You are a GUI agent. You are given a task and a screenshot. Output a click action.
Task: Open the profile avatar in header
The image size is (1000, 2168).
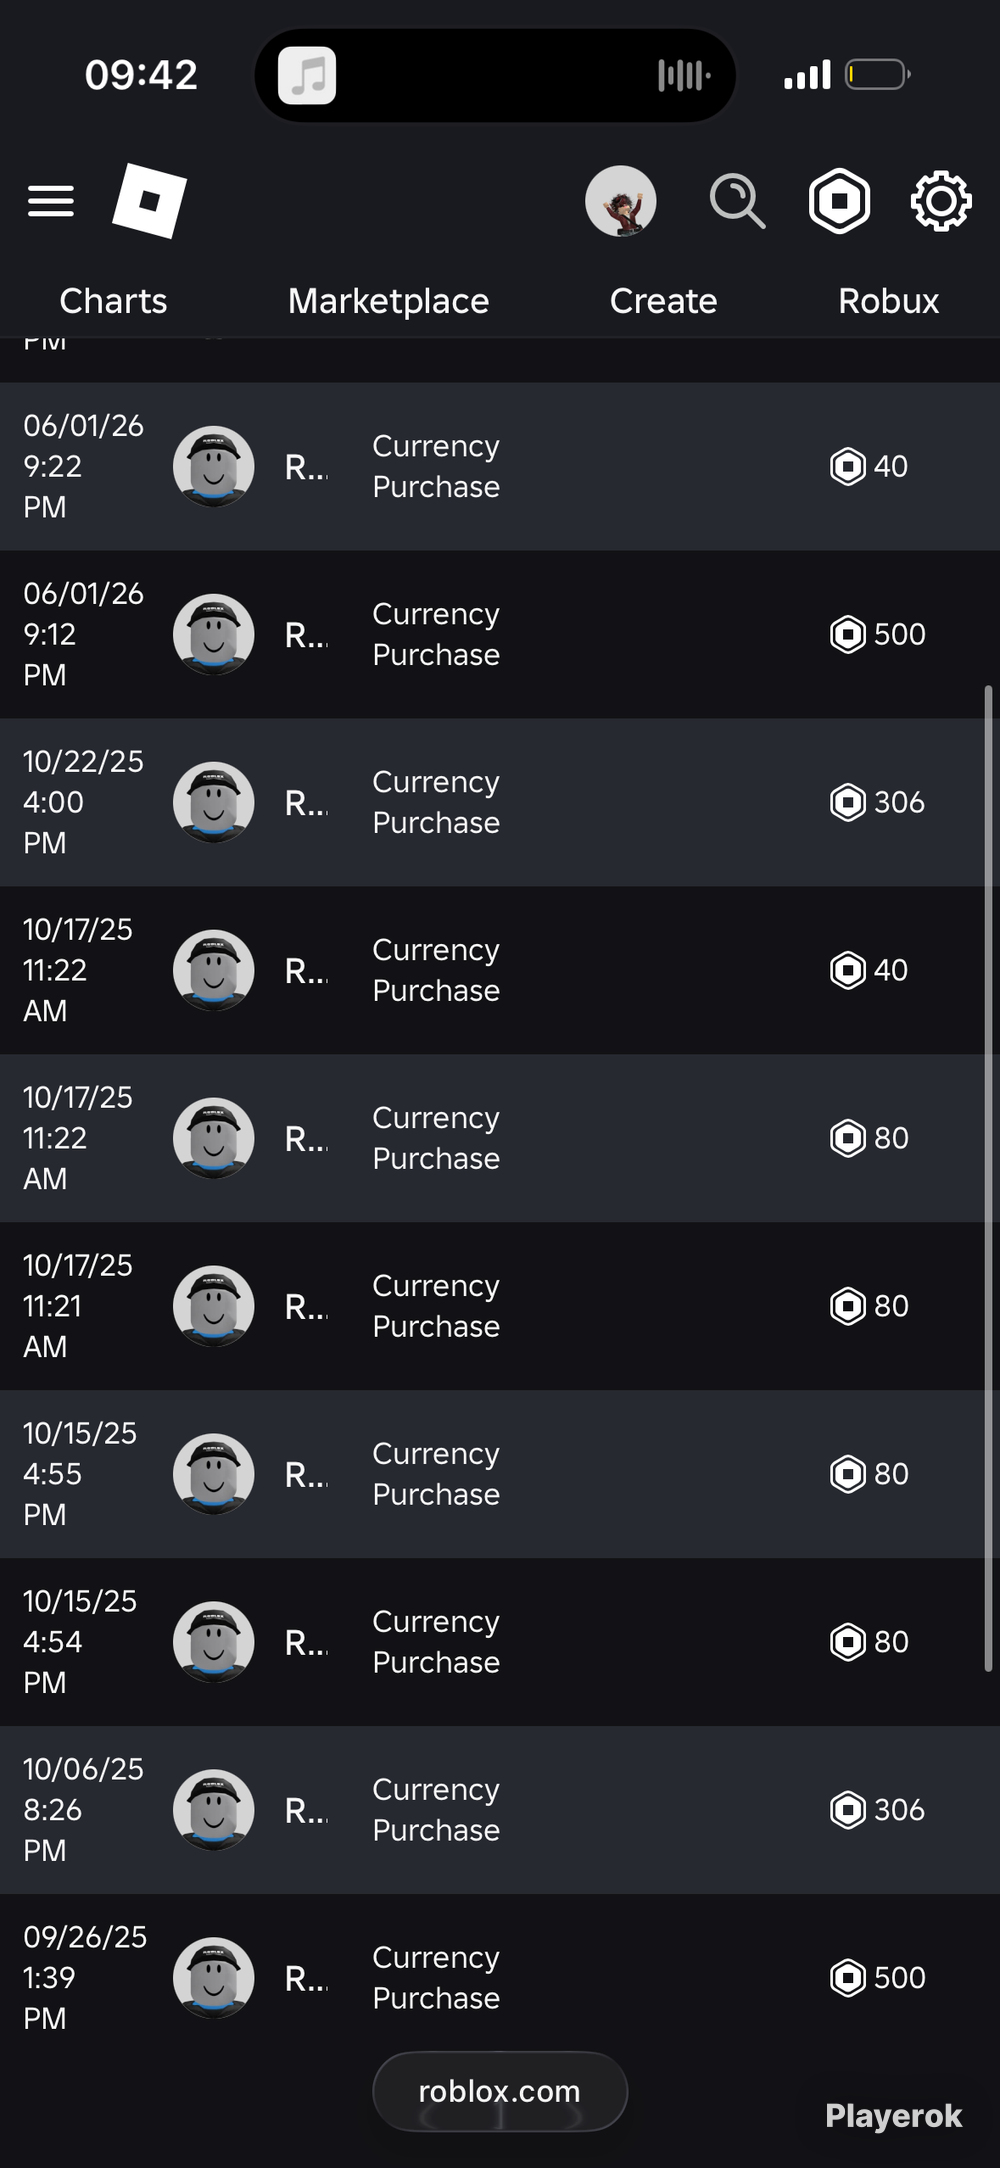pos(621,201)
